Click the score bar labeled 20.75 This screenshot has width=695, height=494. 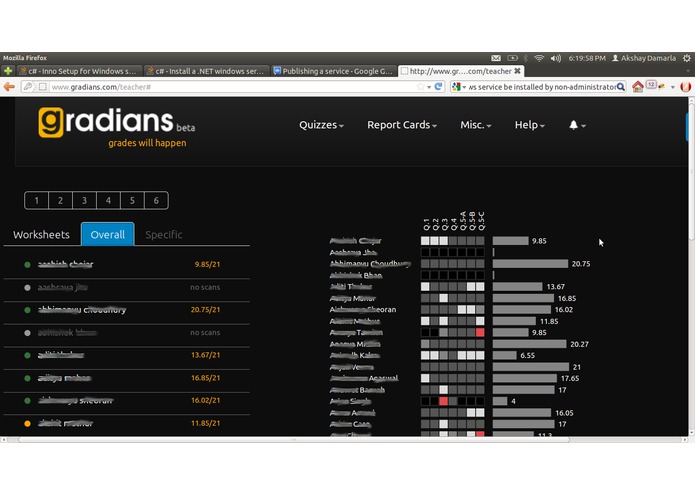tap(530, 264)
